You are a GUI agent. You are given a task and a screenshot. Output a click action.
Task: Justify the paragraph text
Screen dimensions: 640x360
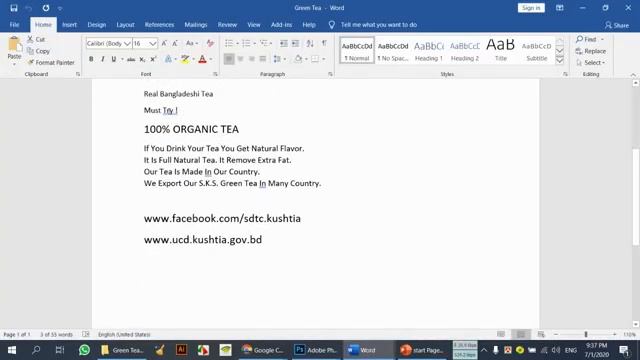coord(263,60)
